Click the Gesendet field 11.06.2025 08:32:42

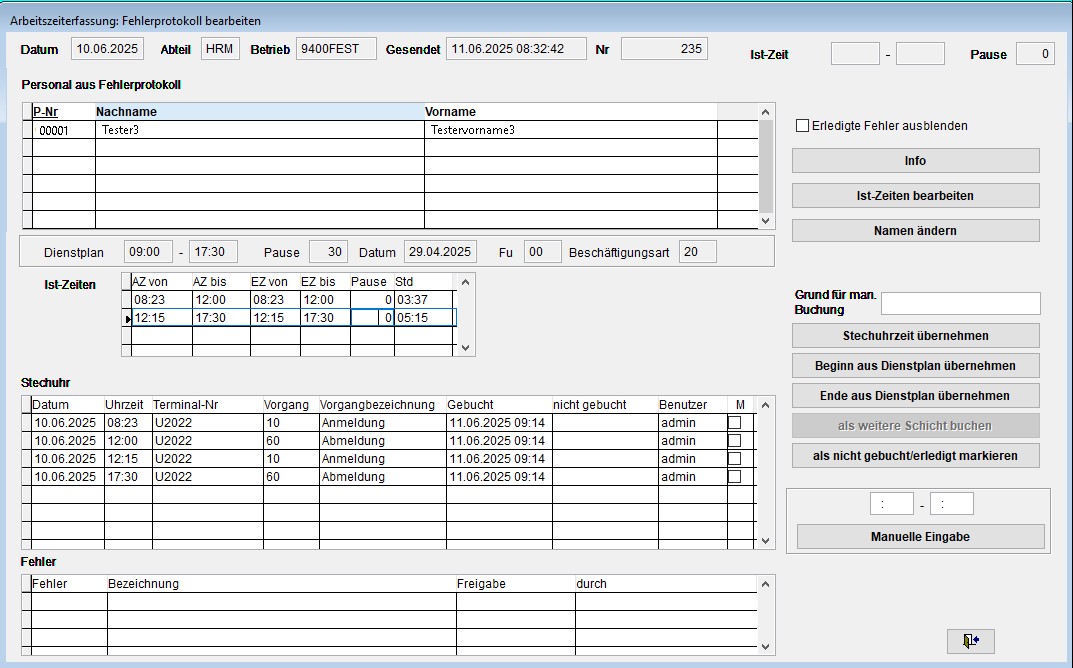click(x=517, y=49)
